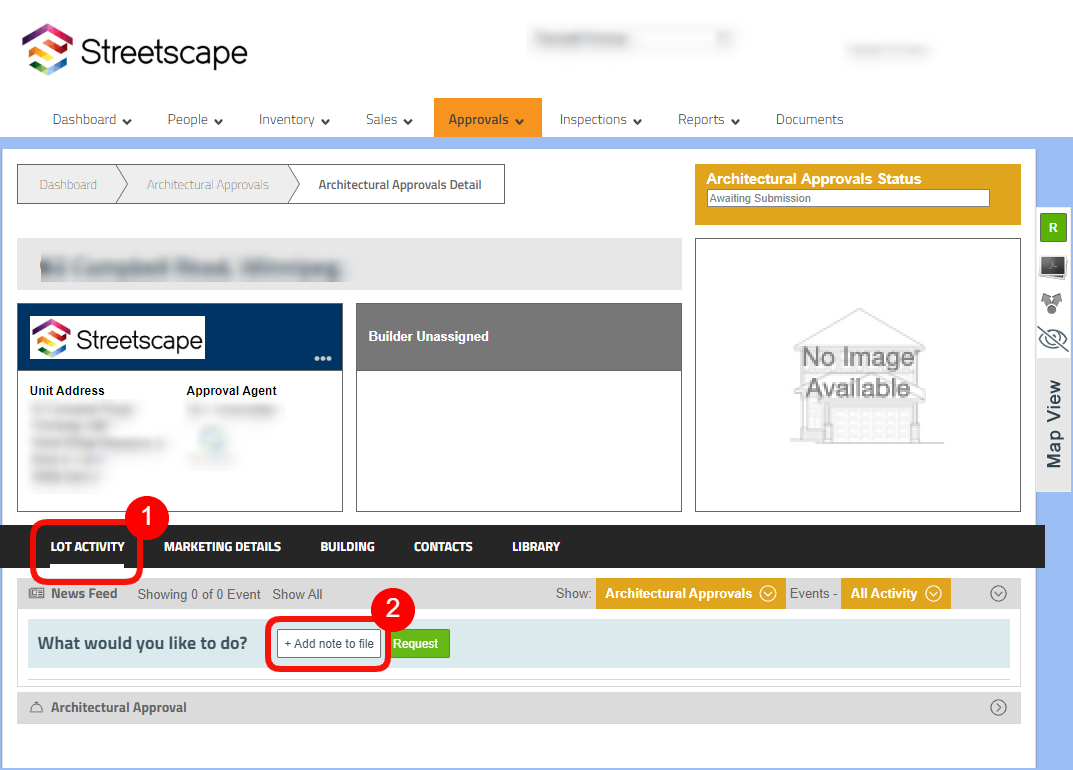Switch to the Building tab
Screen dimensions: 1073x770
tap(348, 546)
